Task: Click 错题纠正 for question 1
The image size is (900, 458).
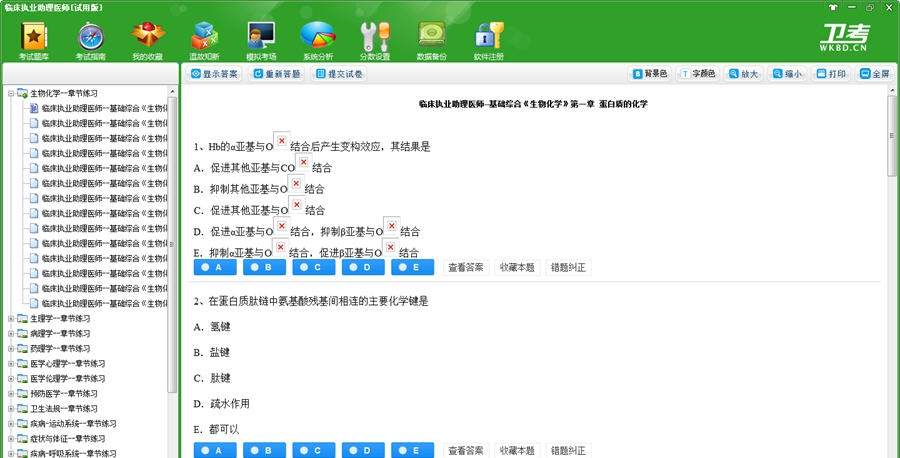Action: pyautogui.click(x=568, y=267)
